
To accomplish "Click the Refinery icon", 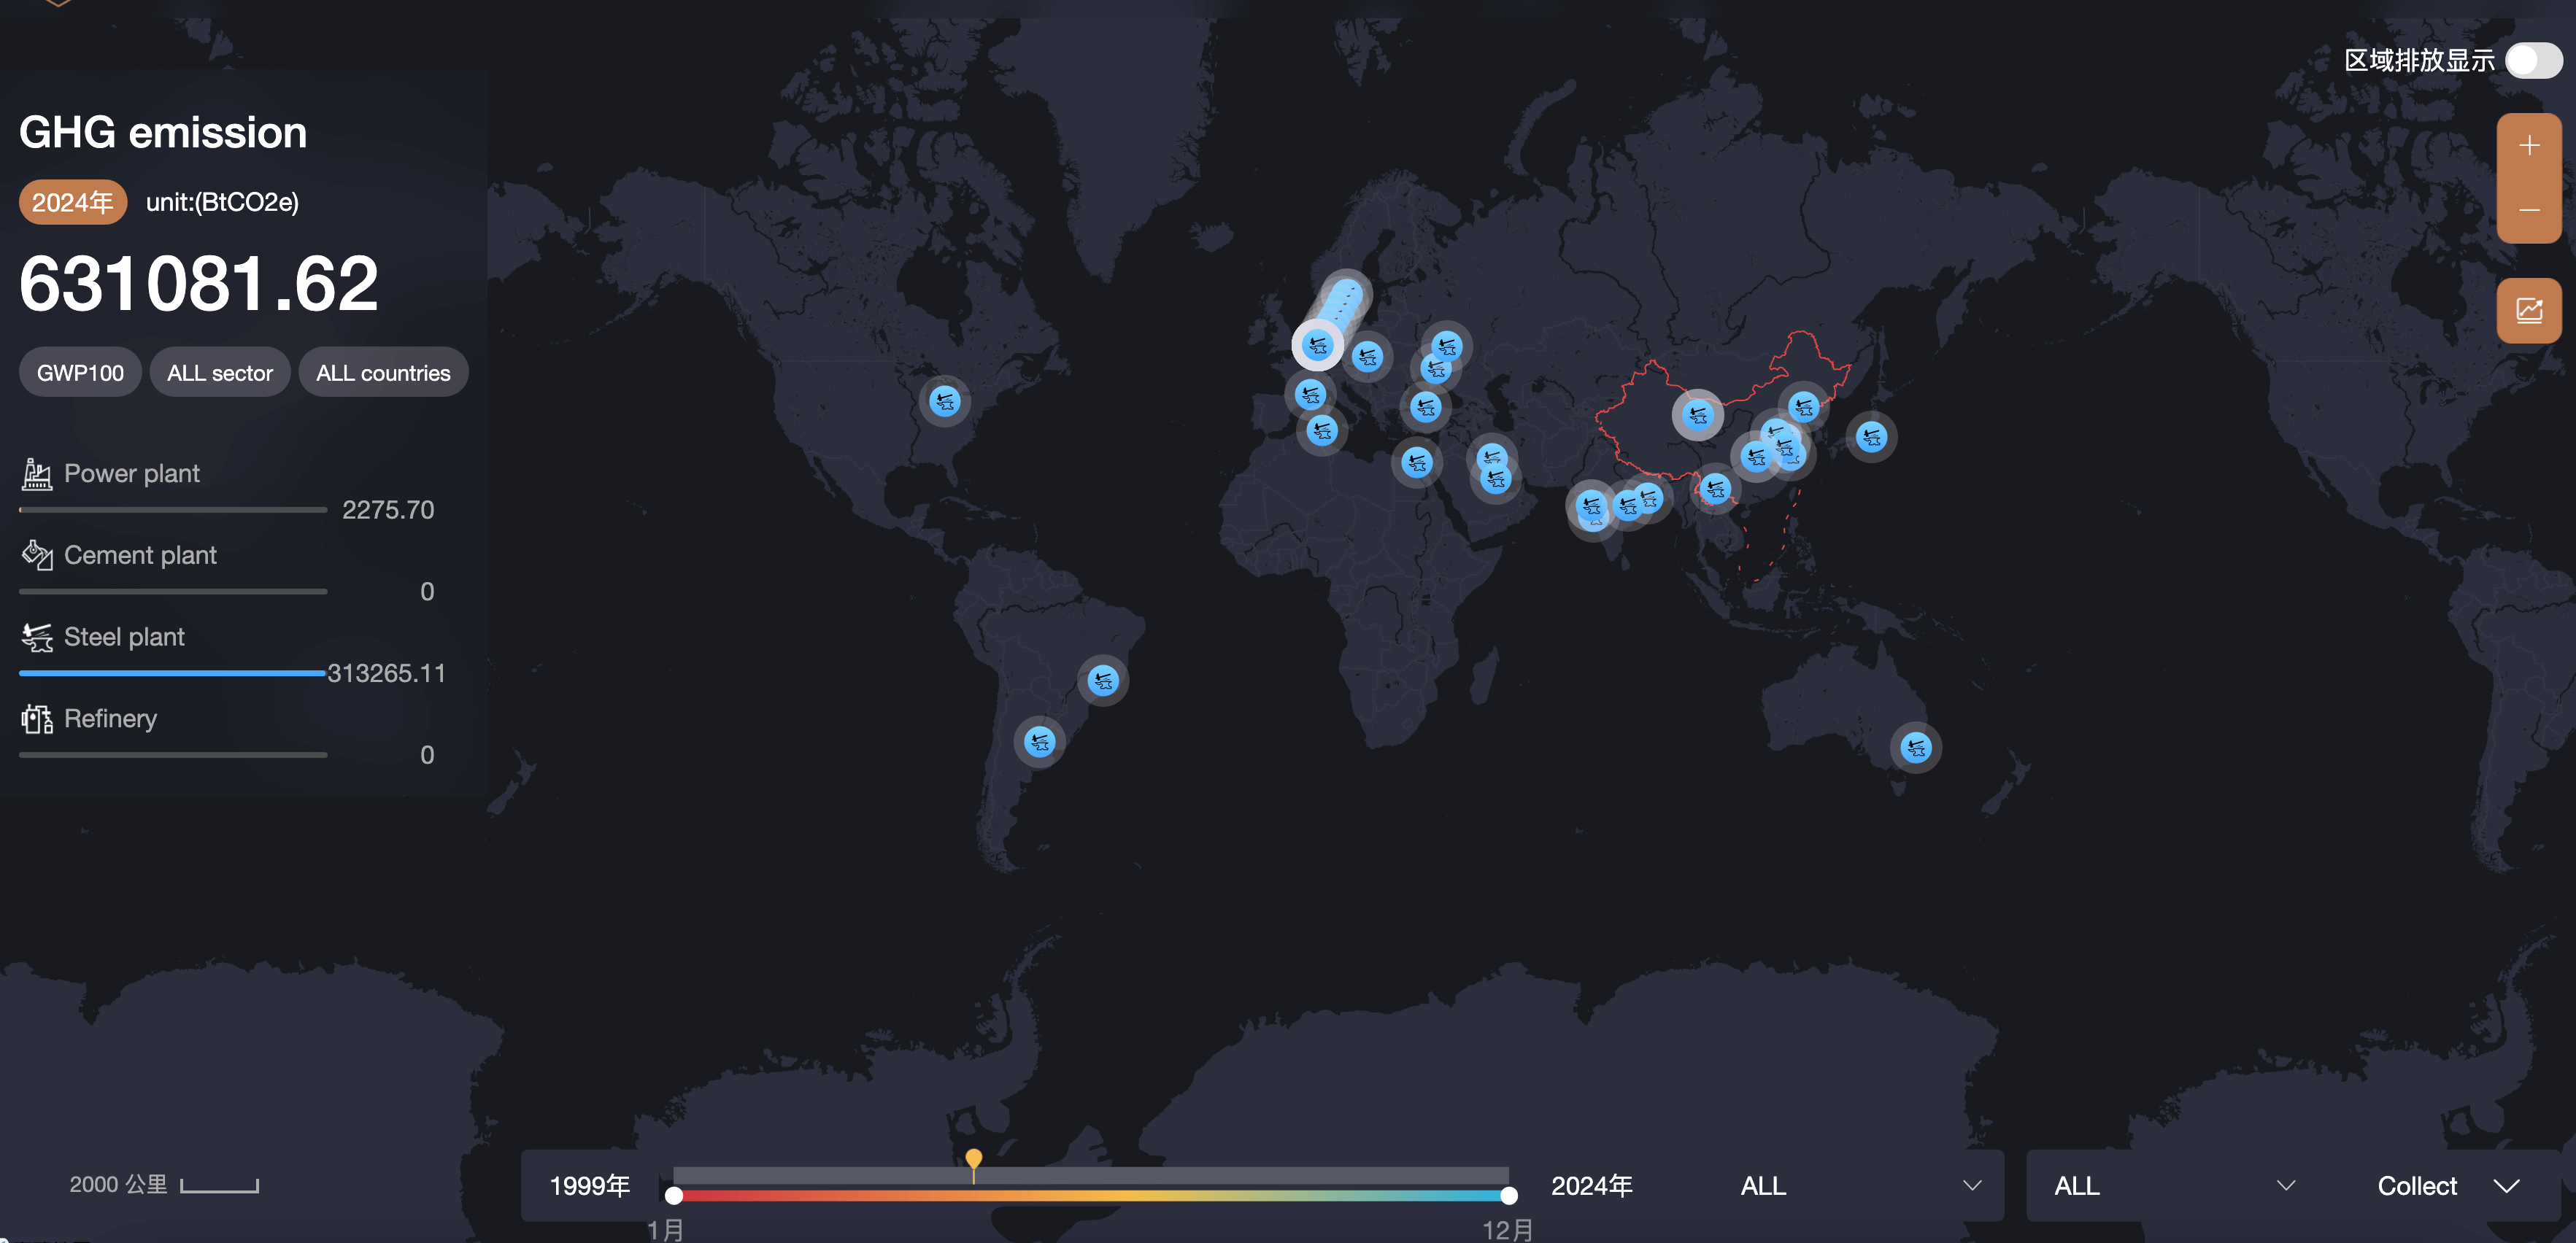I will pos(37,719).
